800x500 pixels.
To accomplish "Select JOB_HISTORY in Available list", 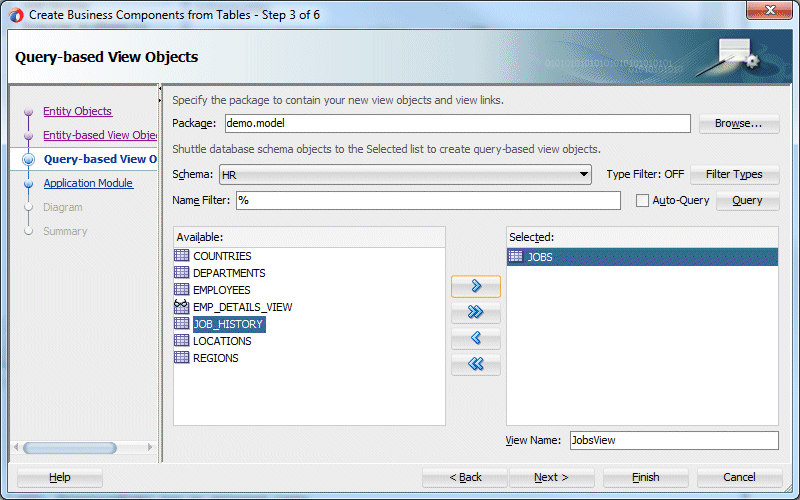I will click(229, 324).
